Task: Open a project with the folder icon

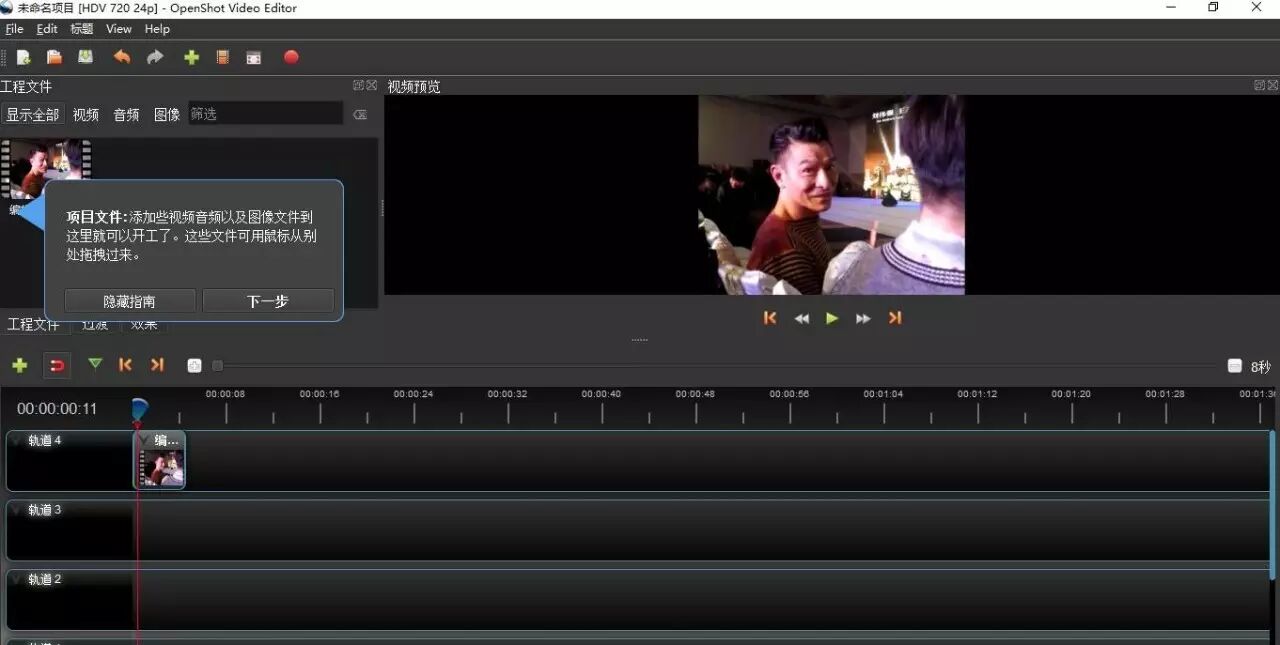Action: 54,57
